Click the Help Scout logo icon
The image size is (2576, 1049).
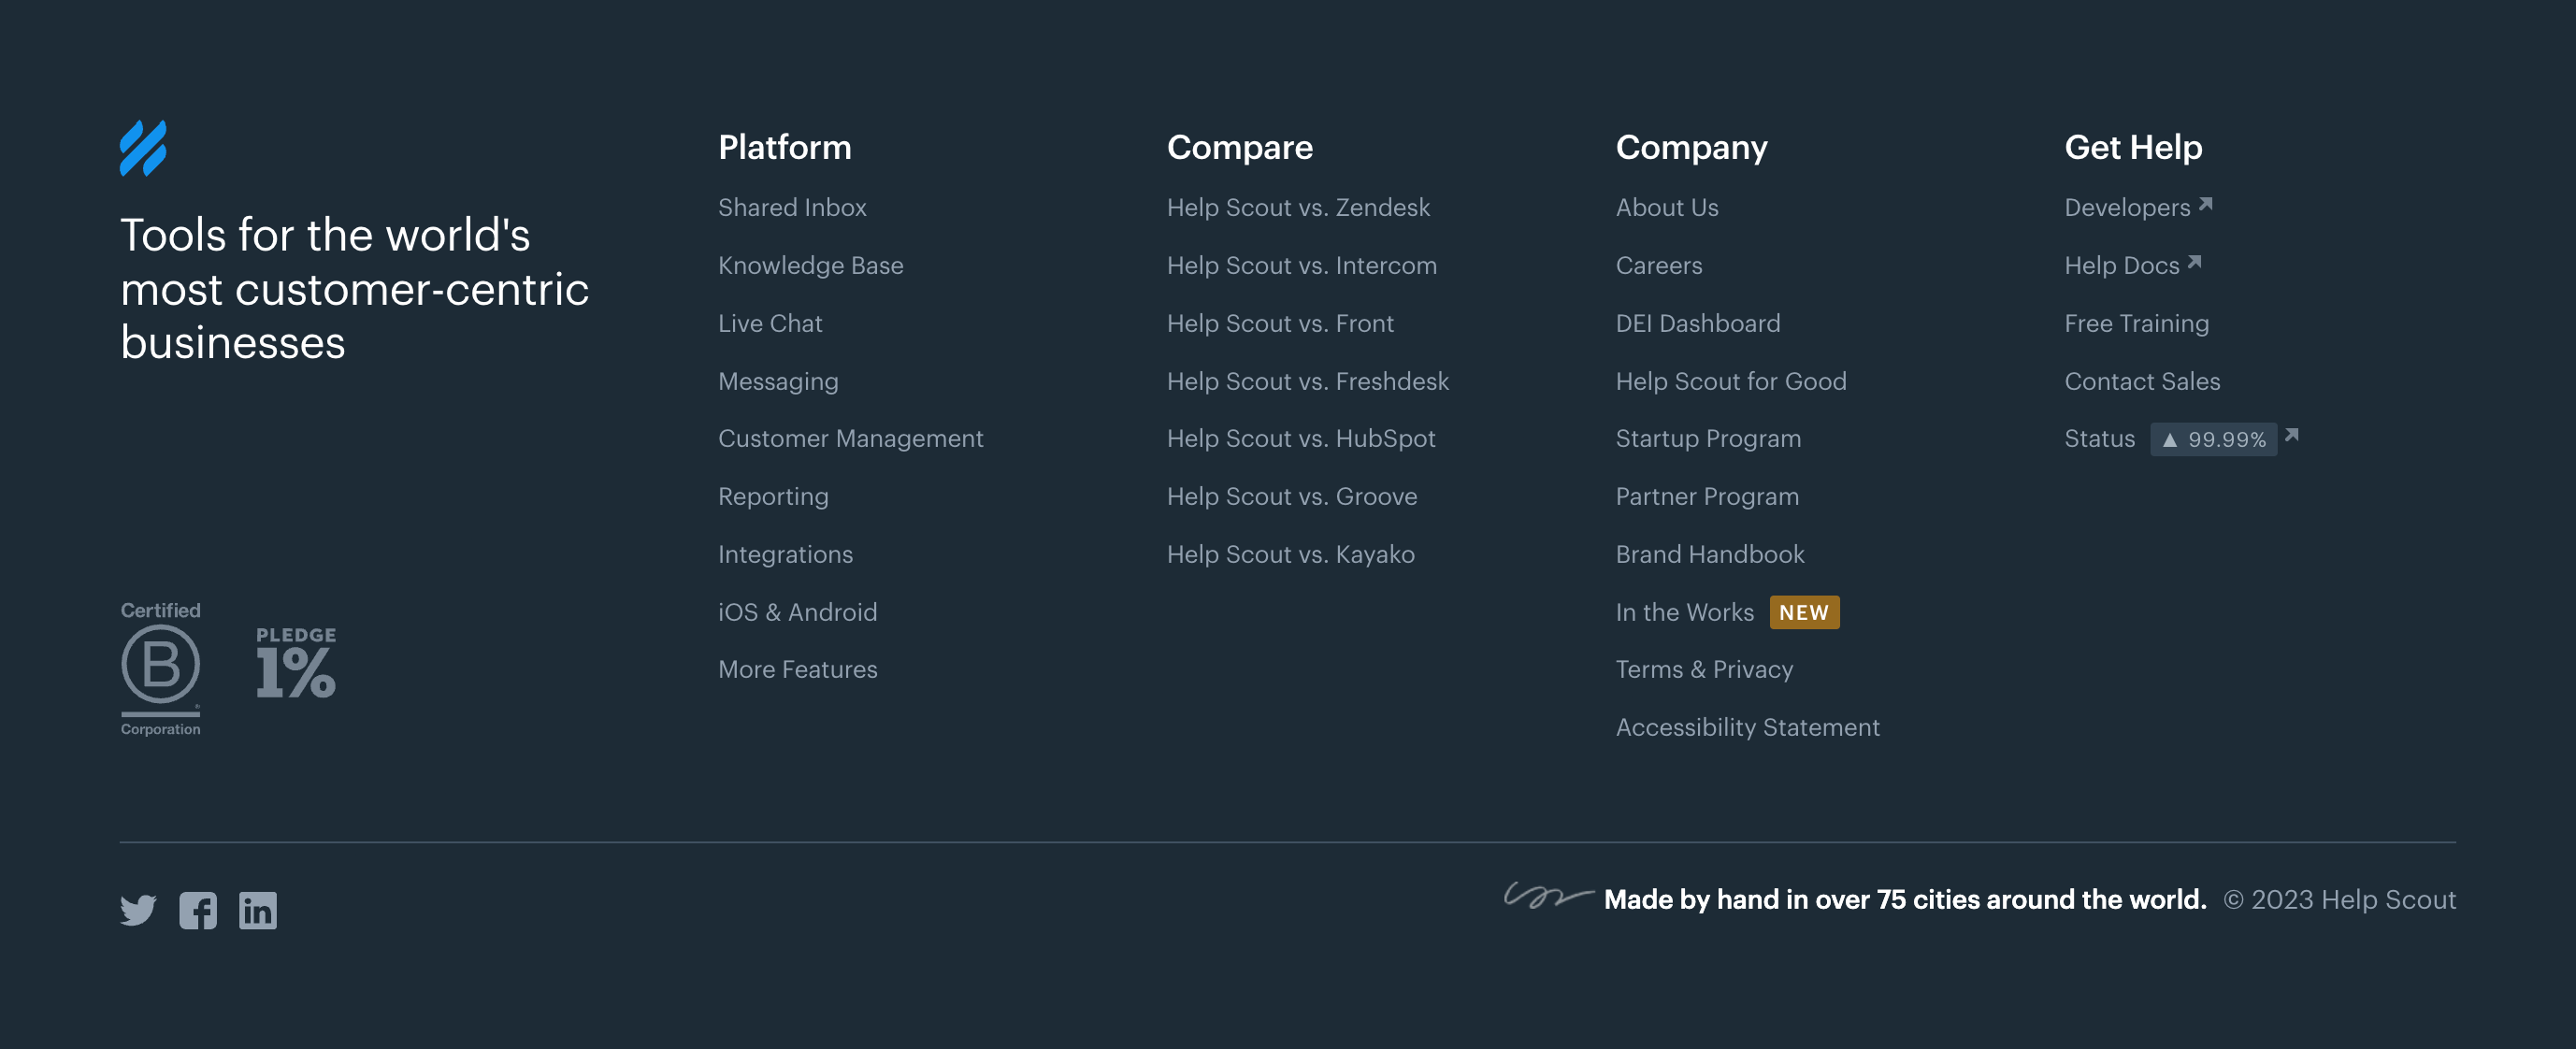click(x=143, y=148)
